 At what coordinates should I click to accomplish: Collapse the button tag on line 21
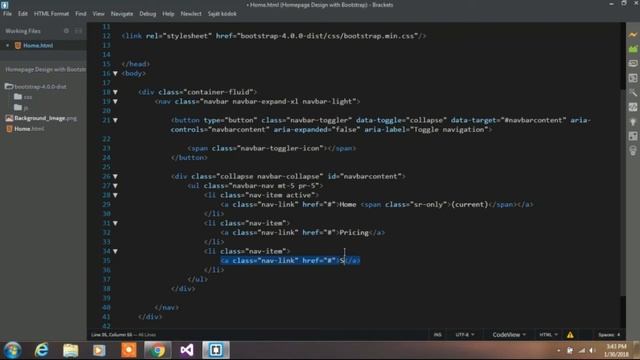coord(115,120)
